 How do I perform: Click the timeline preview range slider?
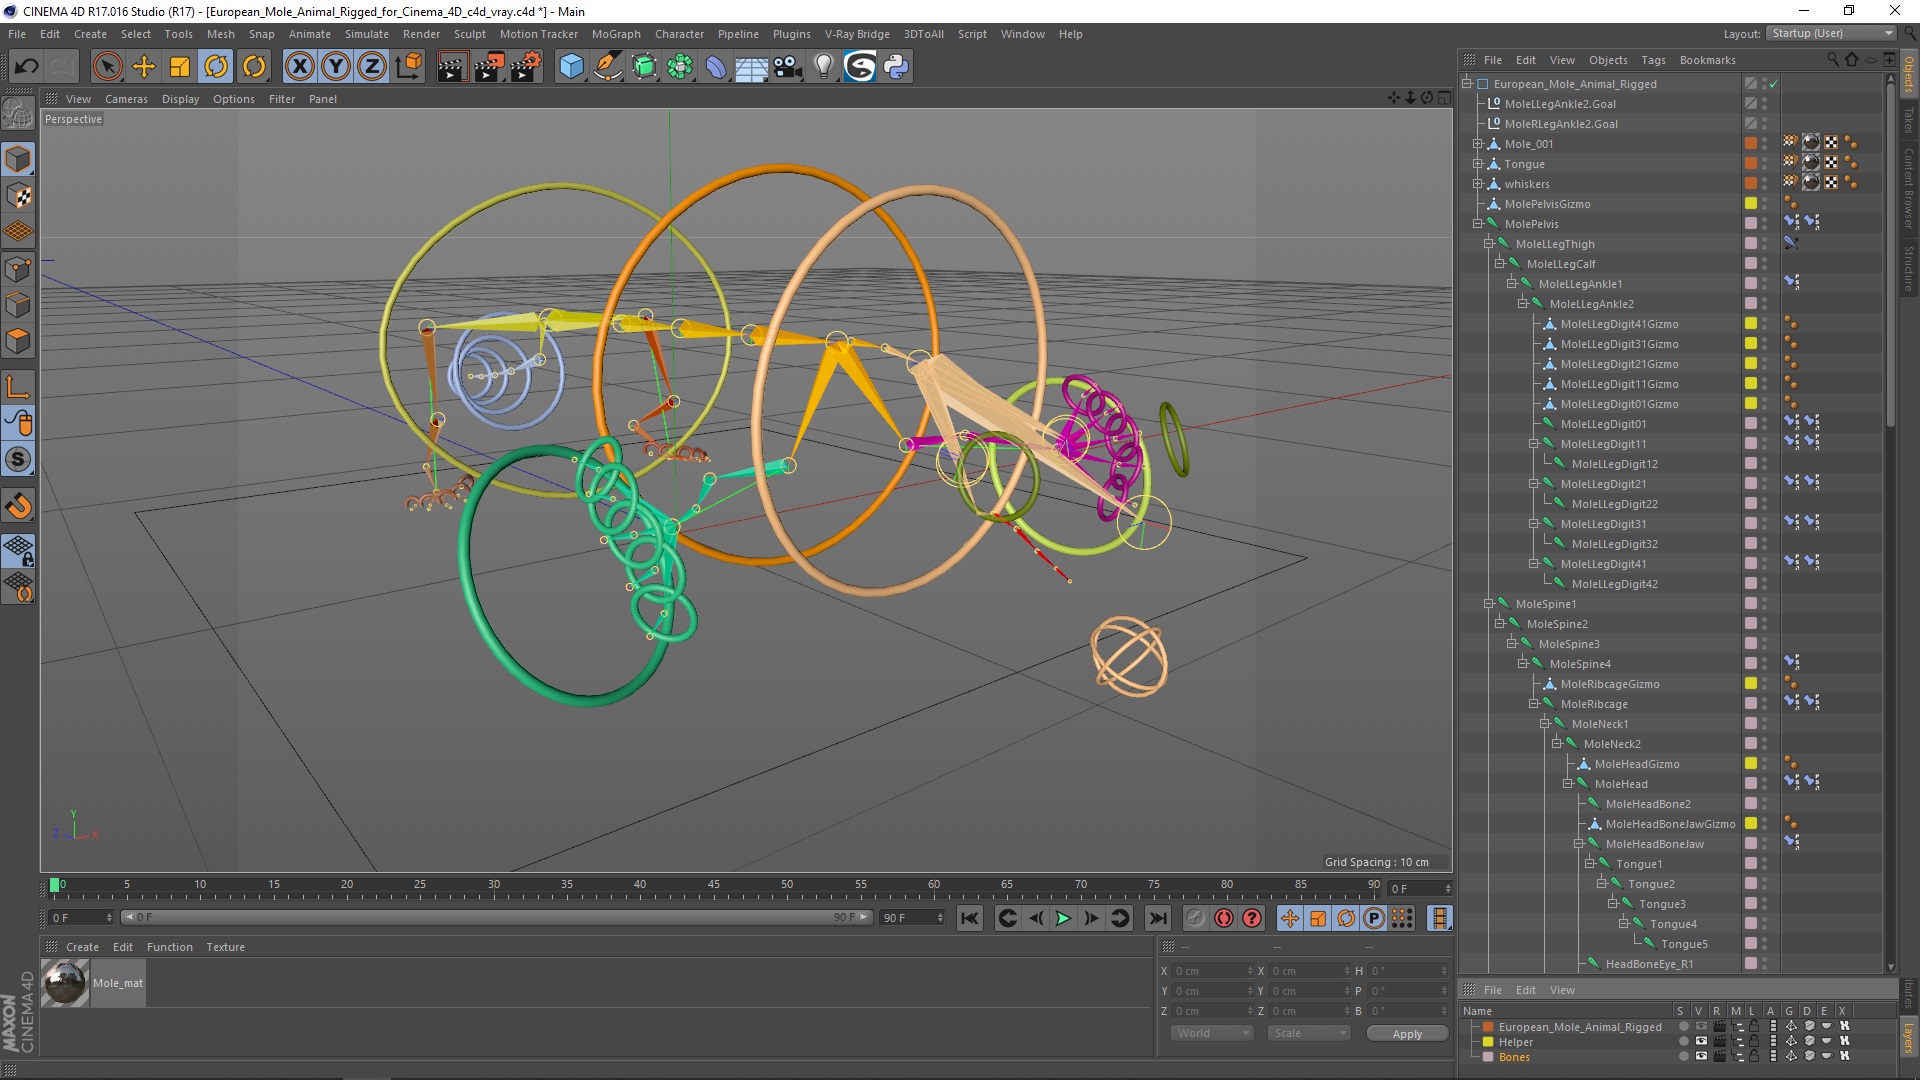(x=496, y=917)
